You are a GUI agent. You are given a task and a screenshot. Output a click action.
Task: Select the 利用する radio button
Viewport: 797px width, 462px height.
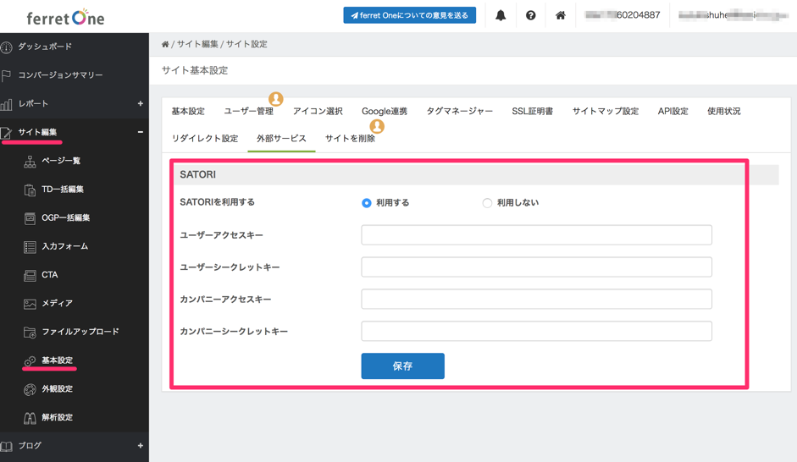click(x=366, y=203)
